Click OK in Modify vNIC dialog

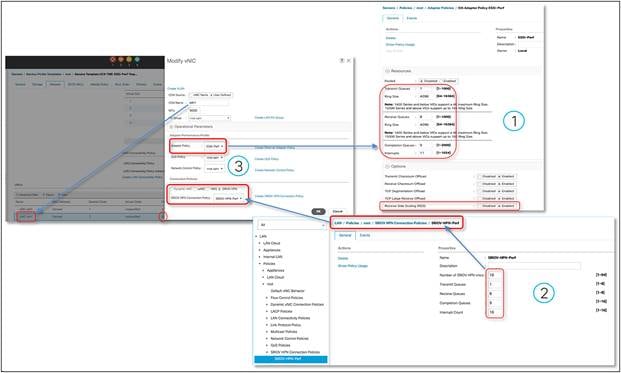coord(318,211)
